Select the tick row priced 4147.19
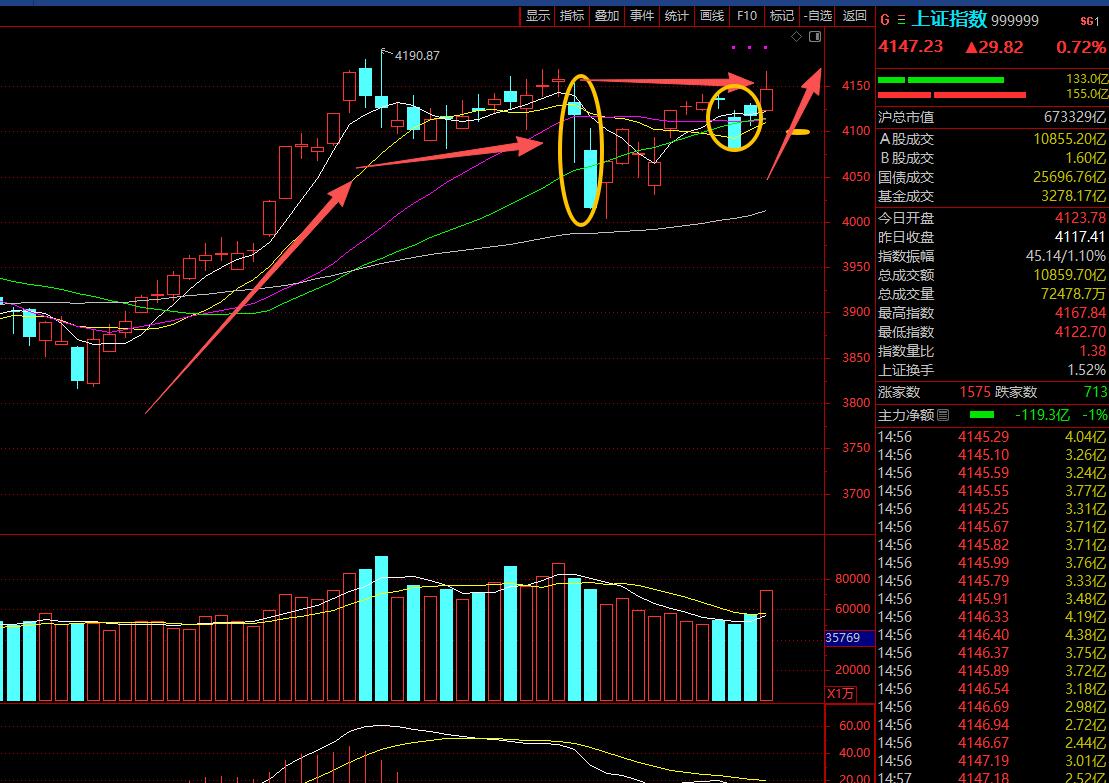 tap(992, 761)
